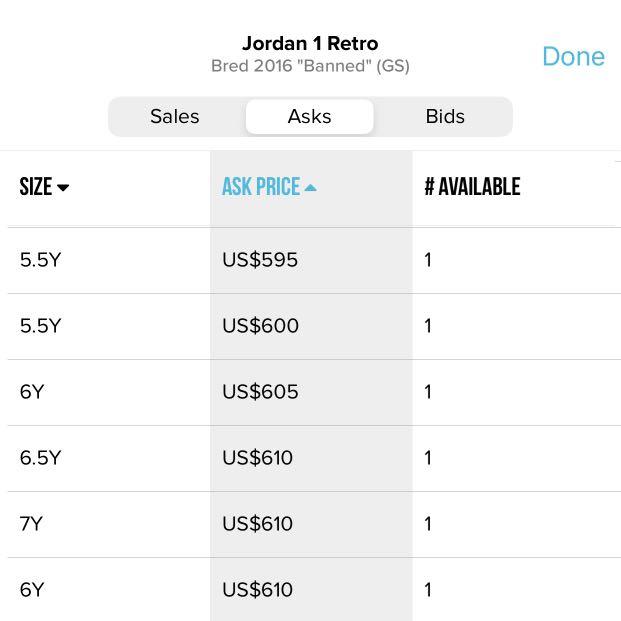Viewport: 621px width, 621px height.
Task: Choose the 6.5Y ask at US$610
Action: pos(310,458)
